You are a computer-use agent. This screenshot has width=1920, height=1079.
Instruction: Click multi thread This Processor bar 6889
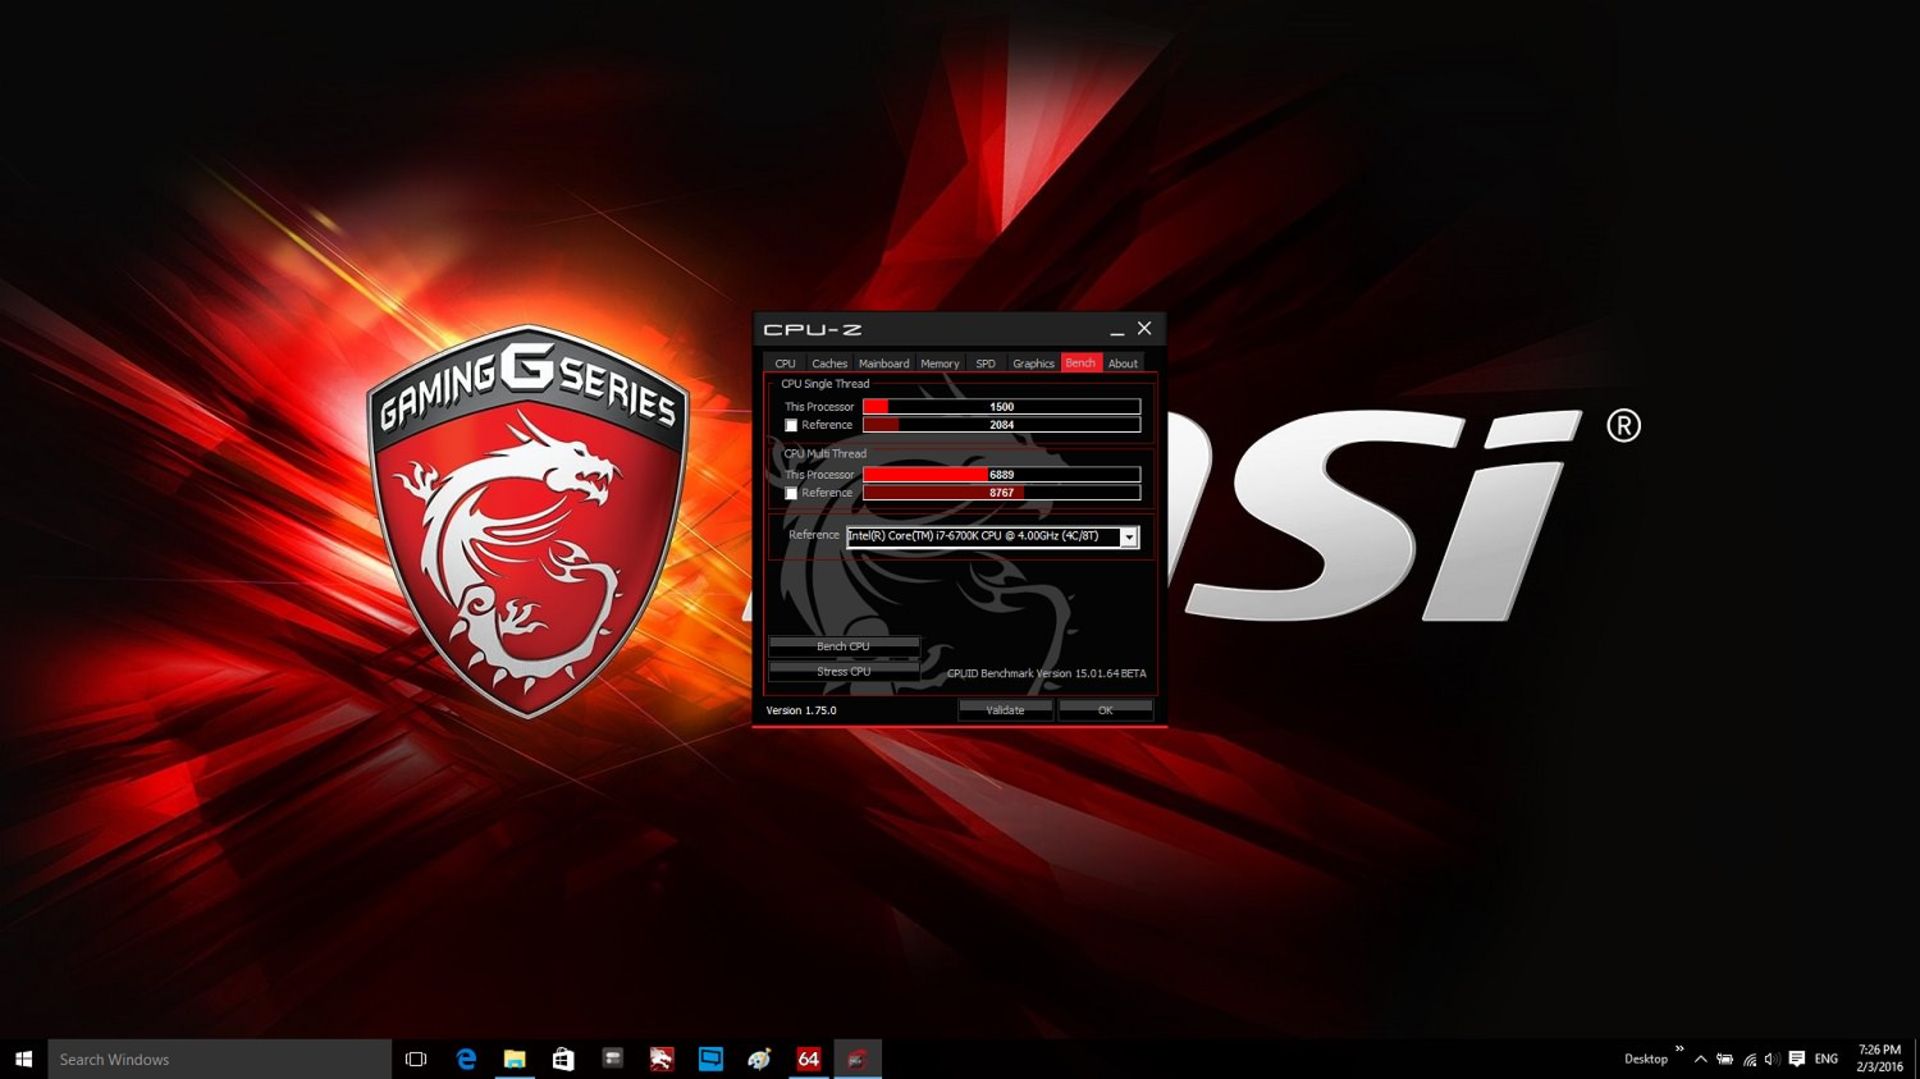tap(1001, 475)
